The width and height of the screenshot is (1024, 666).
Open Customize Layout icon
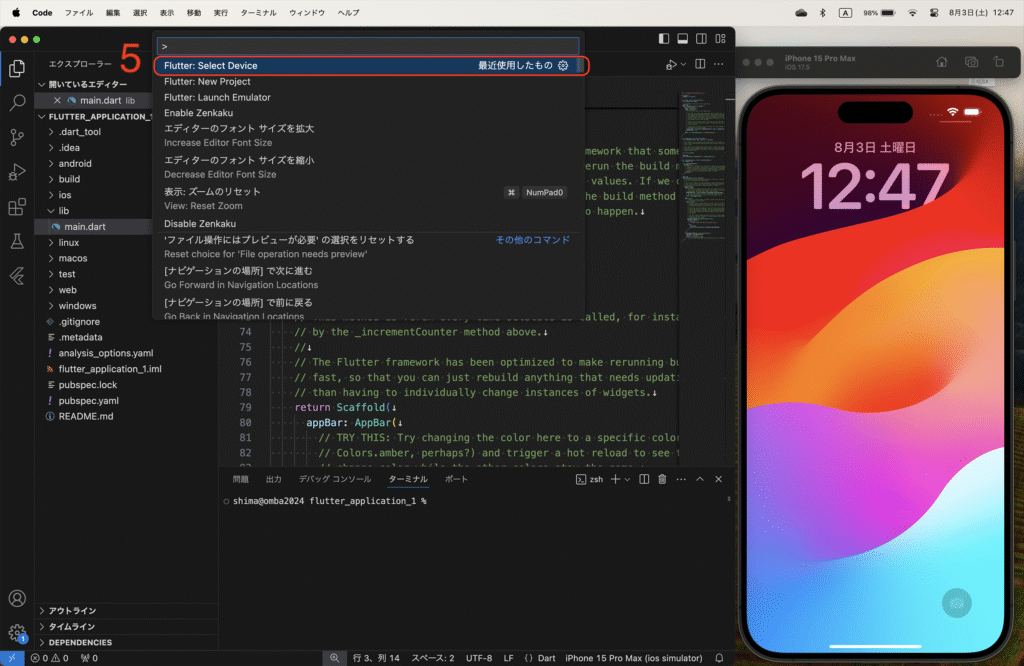(720, 39)
